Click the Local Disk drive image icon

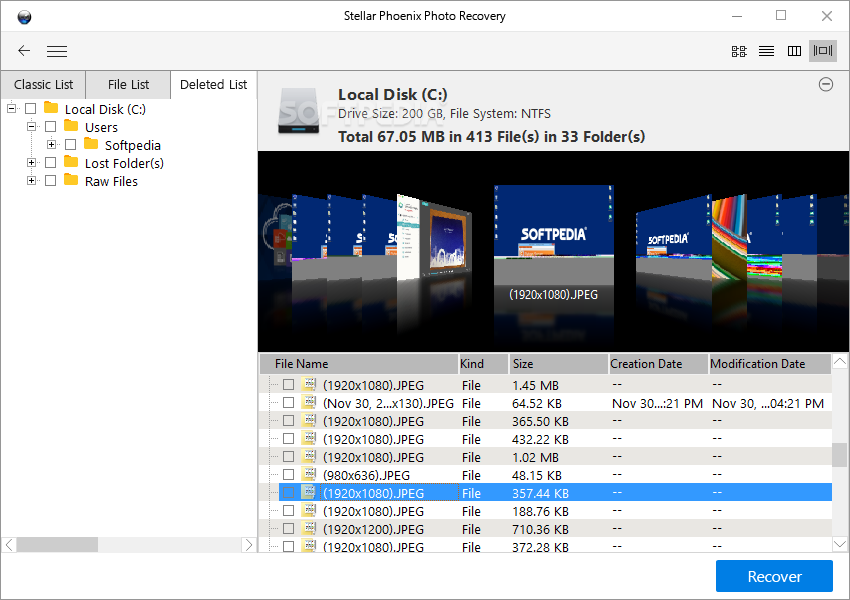tap(299, 111)
